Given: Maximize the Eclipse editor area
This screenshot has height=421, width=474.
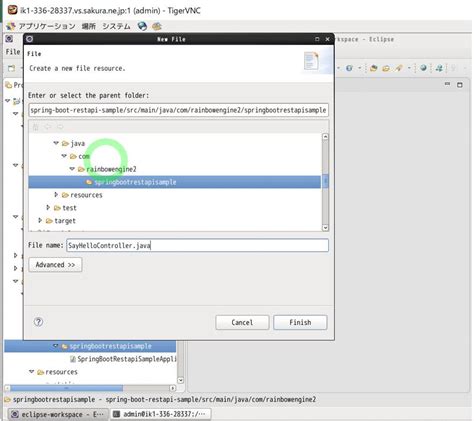Looking at the screenshot, I should [460, 85].
